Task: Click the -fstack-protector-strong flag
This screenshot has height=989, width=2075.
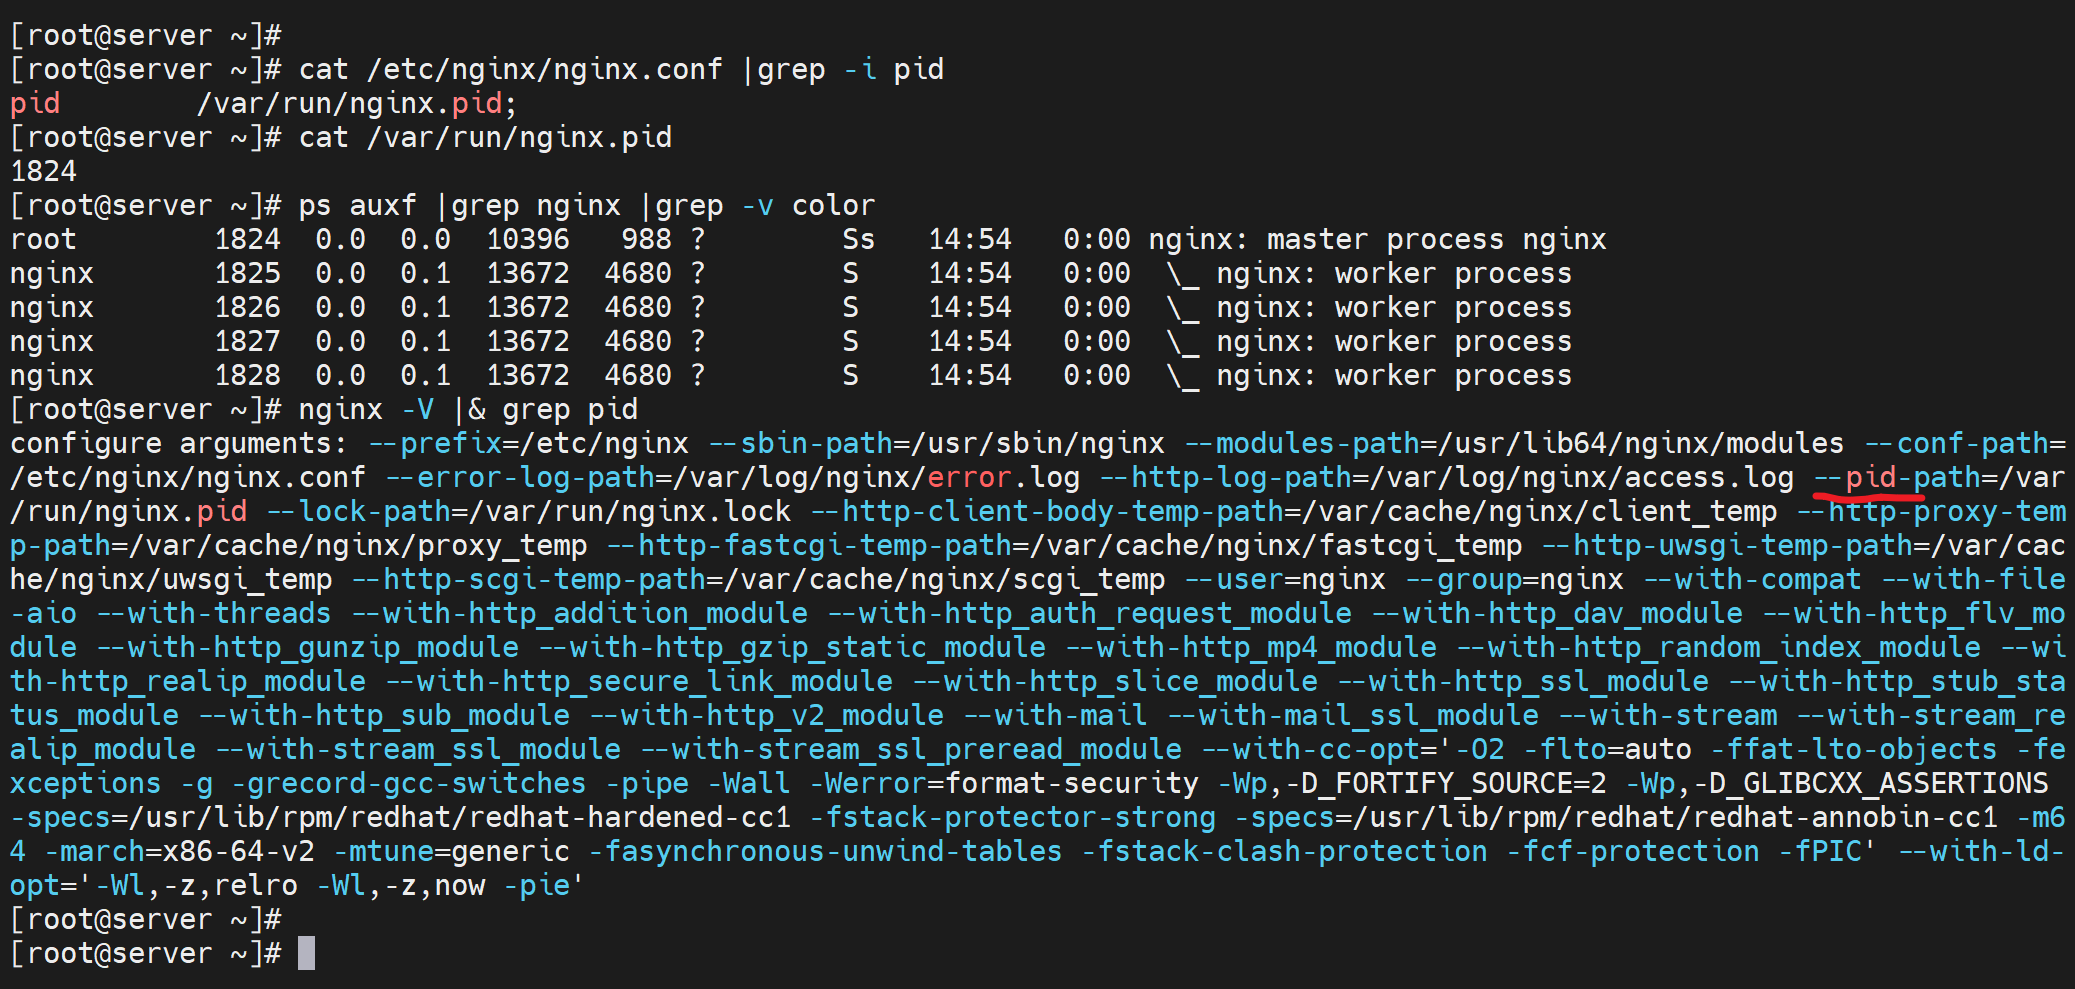Action: [x=1013, y=818]
